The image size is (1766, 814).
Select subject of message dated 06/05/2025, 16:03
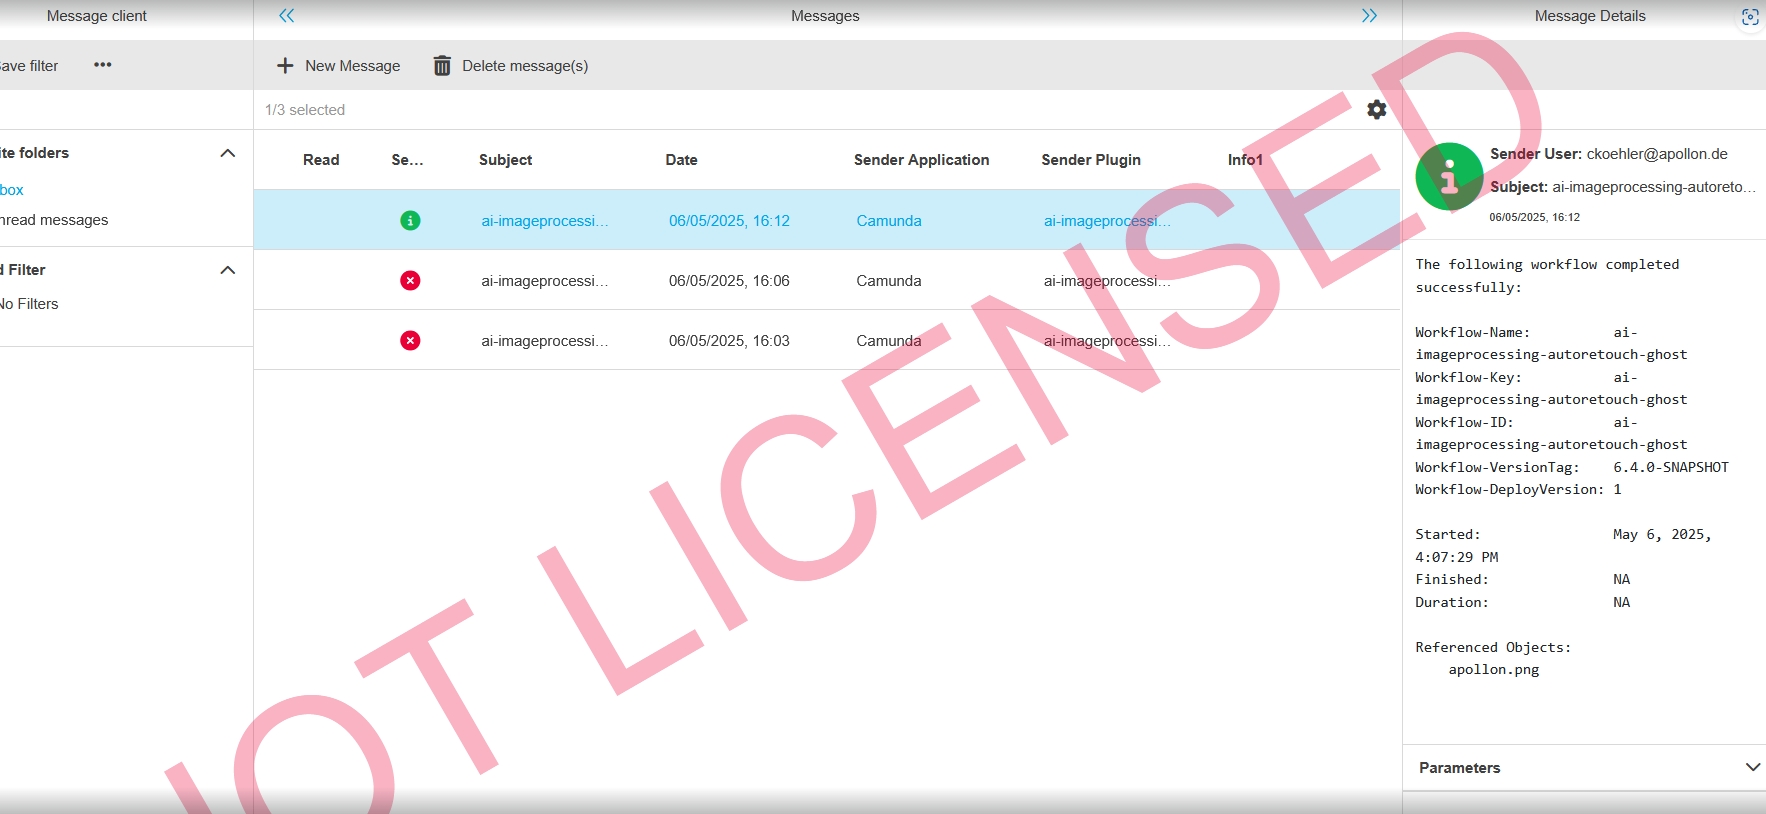click(544, 341)
